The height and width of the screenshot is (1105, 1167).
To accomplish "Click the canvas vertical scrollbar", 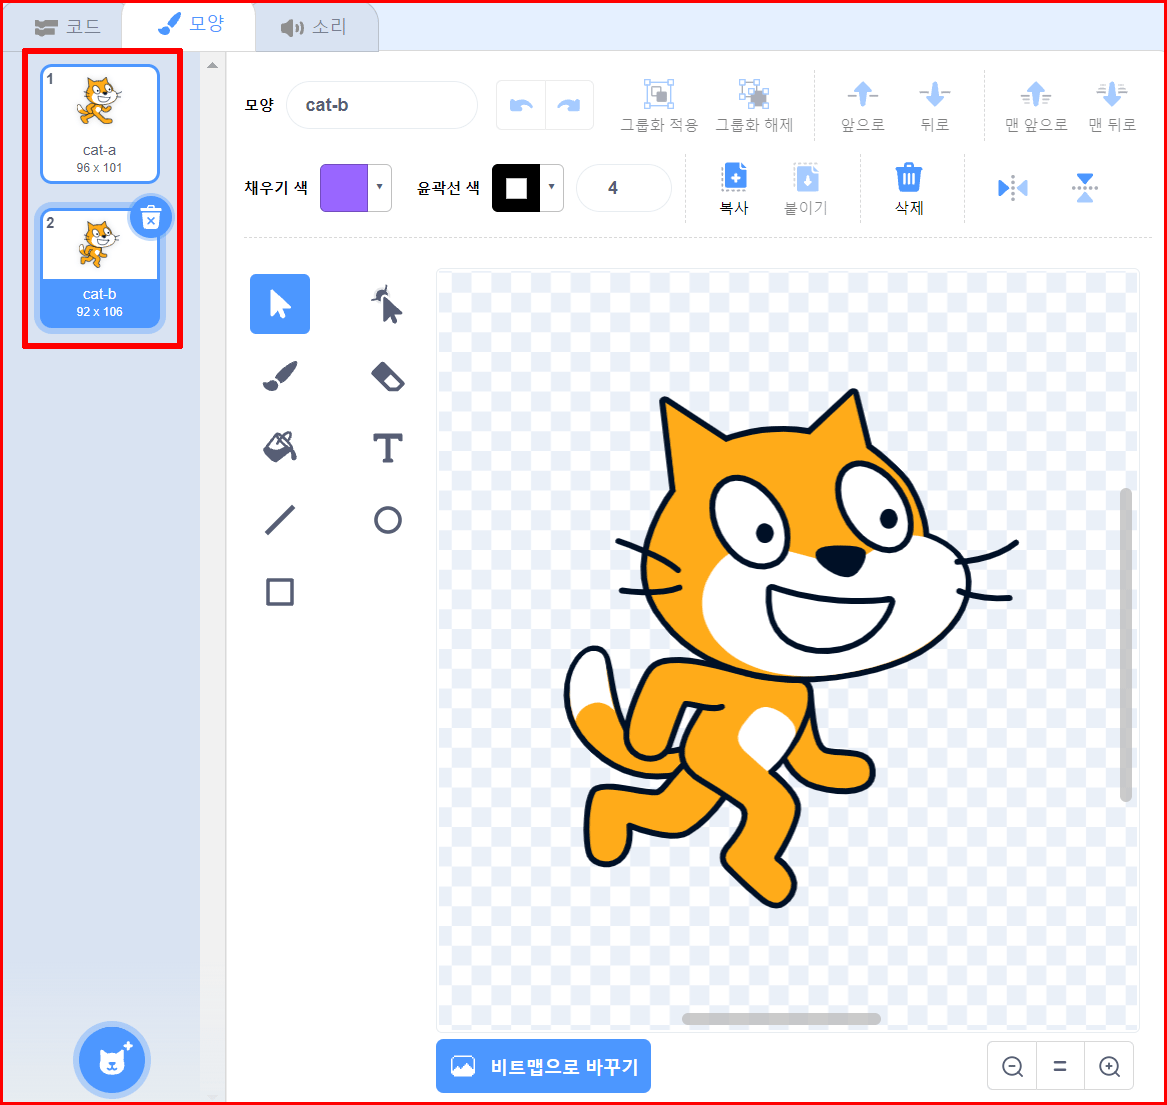I will coord(1126,644).
